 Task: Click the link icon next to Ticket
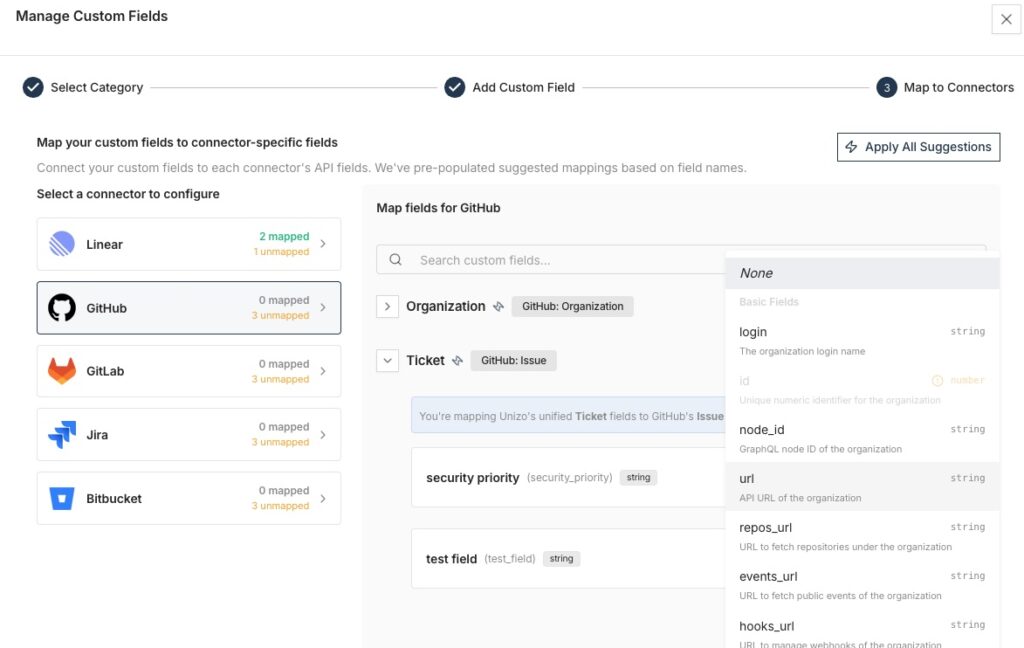click(x=458, y=361)
